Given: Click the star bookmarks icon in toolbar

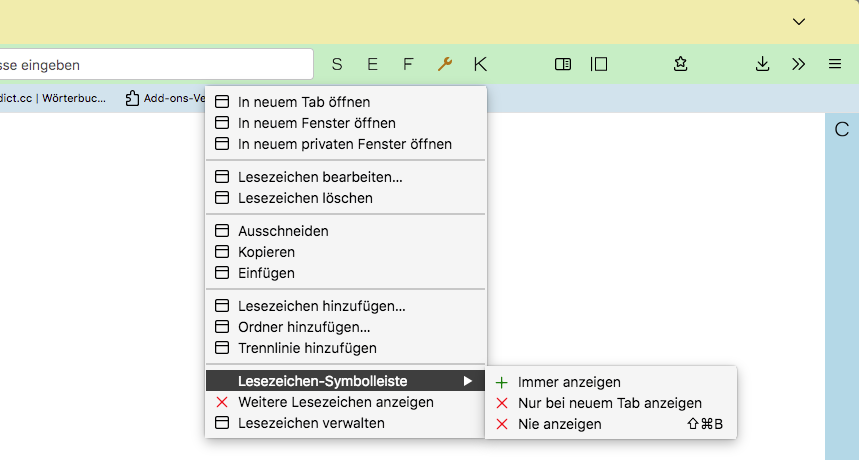Looking at the screenshot, I should tap(681, 64).
